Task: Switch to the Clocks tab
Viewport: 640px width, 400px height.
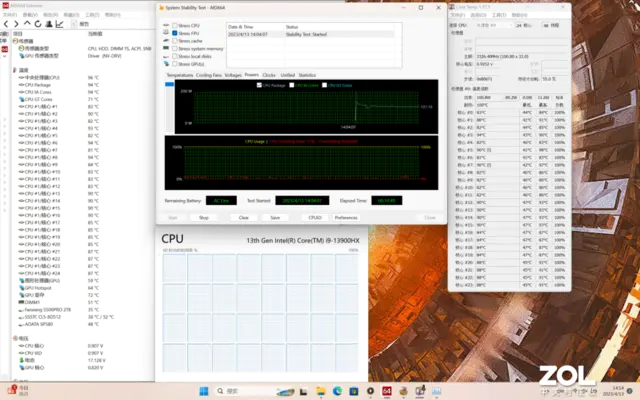Action: 269,75
